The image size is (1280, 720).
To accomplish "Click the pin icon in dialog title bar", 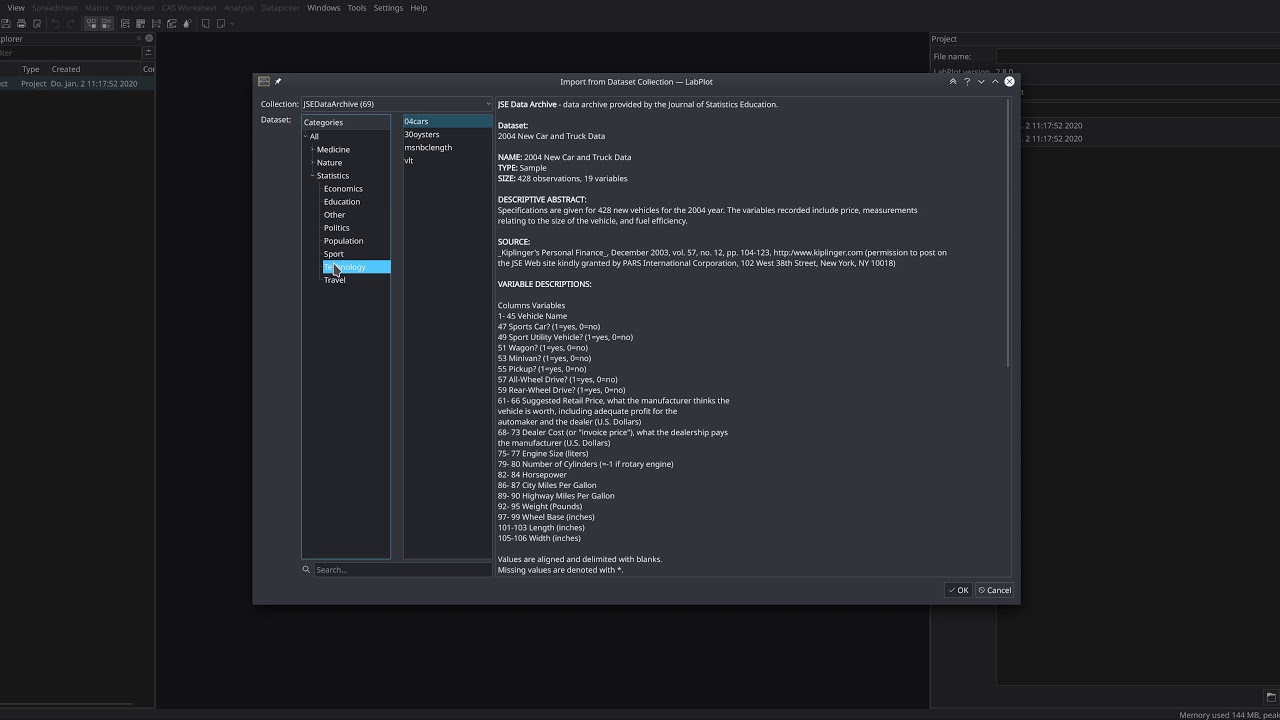I will (278, 81).
